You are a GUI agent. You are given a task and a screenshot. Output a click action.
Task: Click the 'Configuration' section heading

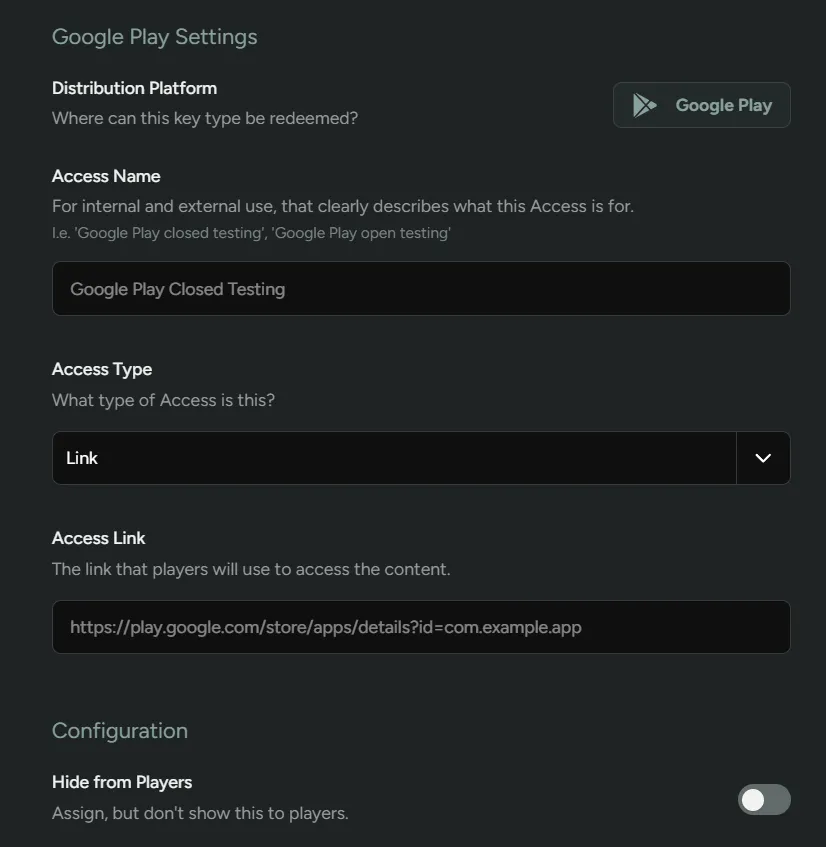click(x=120, y=730)
